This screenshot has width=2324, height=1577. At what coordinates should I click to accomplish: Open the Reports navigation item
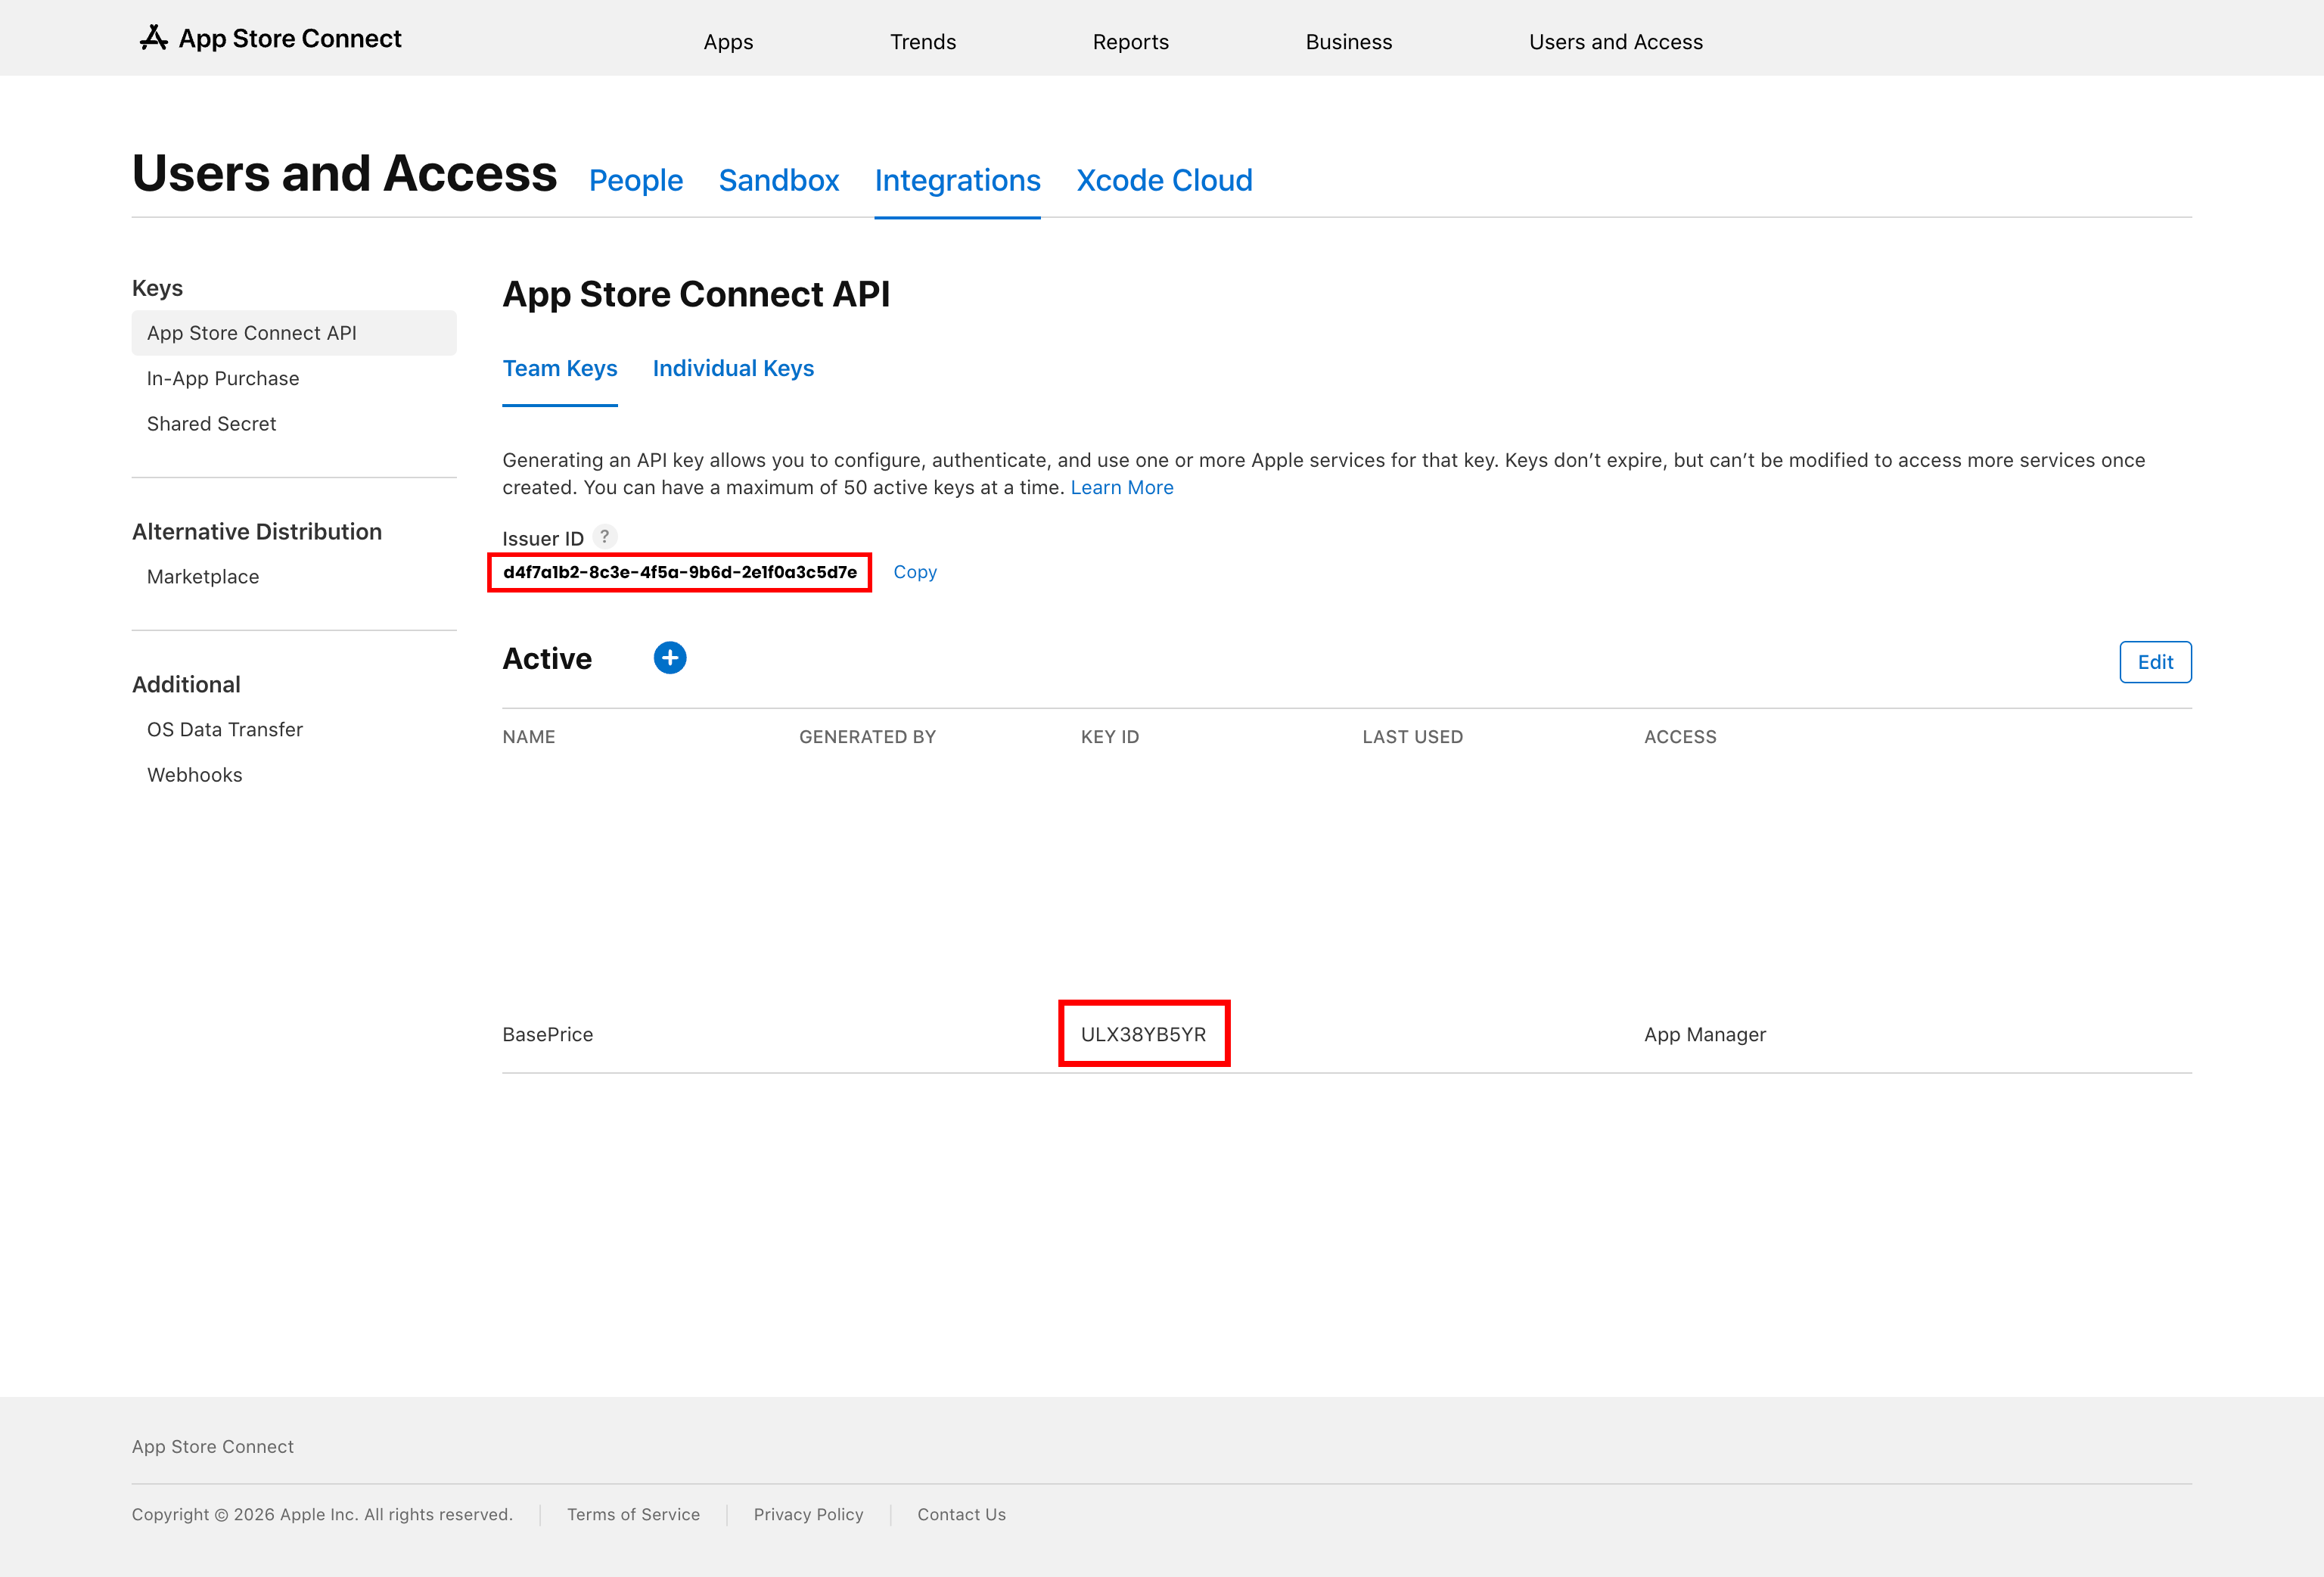coord(1131,42)
